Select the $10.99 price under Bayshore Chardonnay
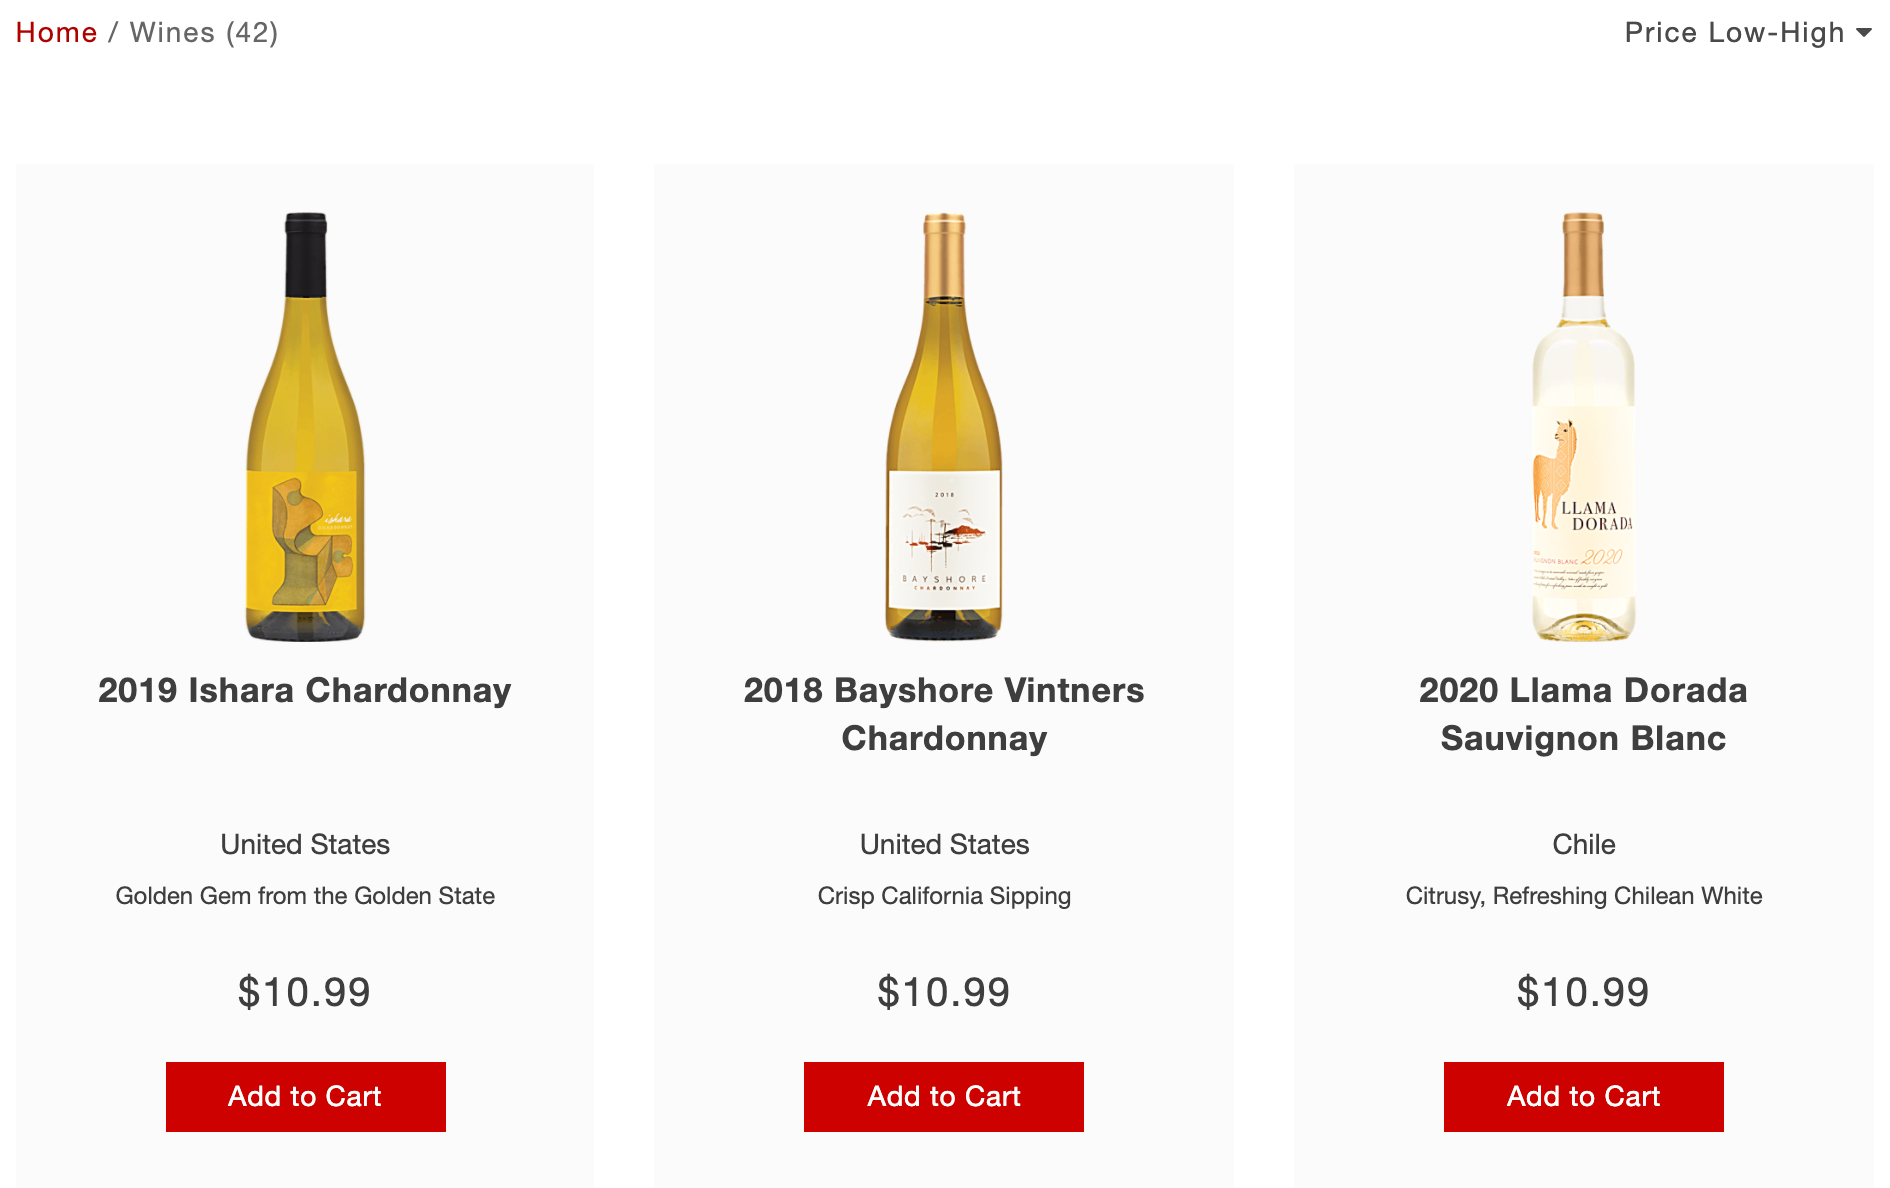 pyautogui.click(x=943, y=992)
